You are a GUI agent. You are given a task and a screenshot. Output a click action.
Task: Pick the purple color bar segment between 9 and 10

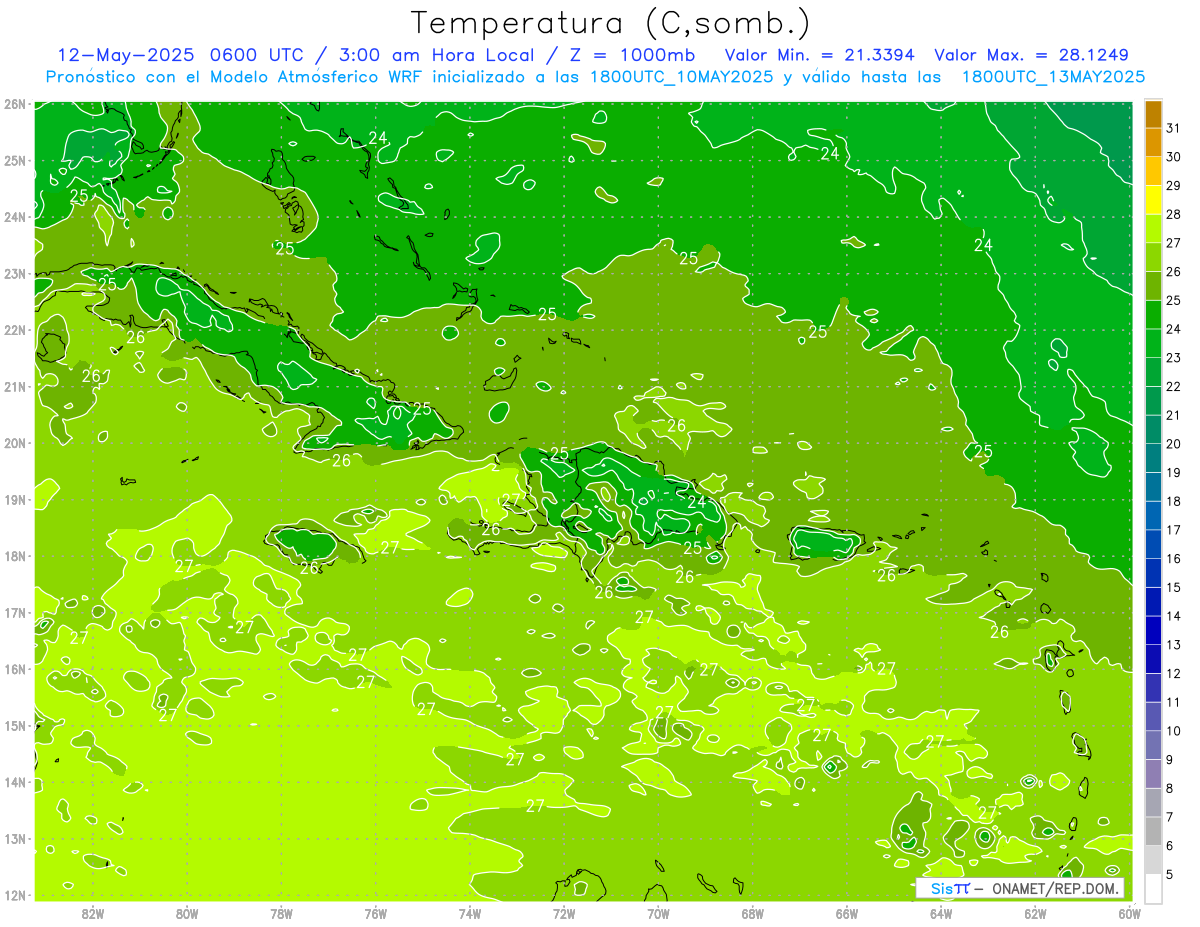(x=1154, y=745)
